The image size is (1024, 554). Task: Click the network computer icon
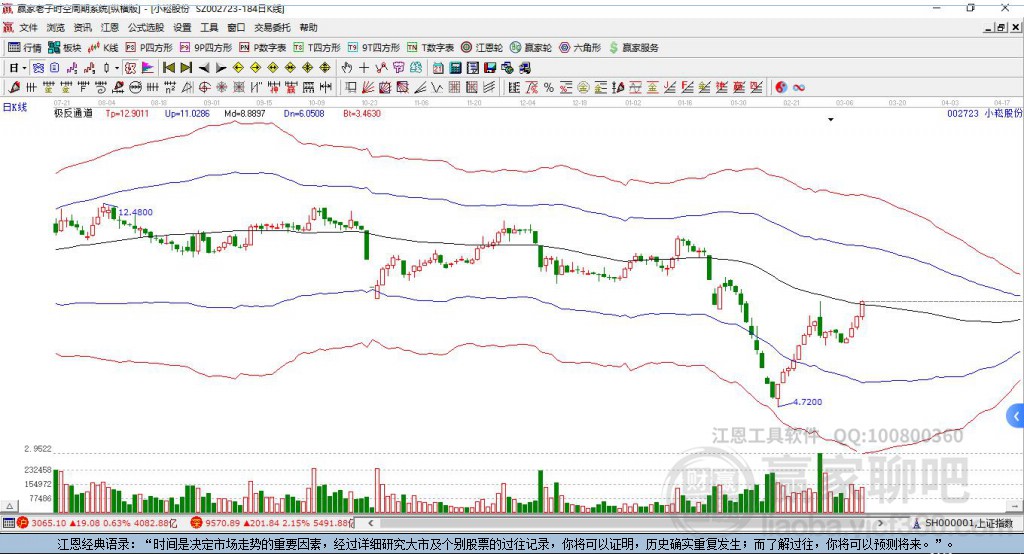click(507, 68)
